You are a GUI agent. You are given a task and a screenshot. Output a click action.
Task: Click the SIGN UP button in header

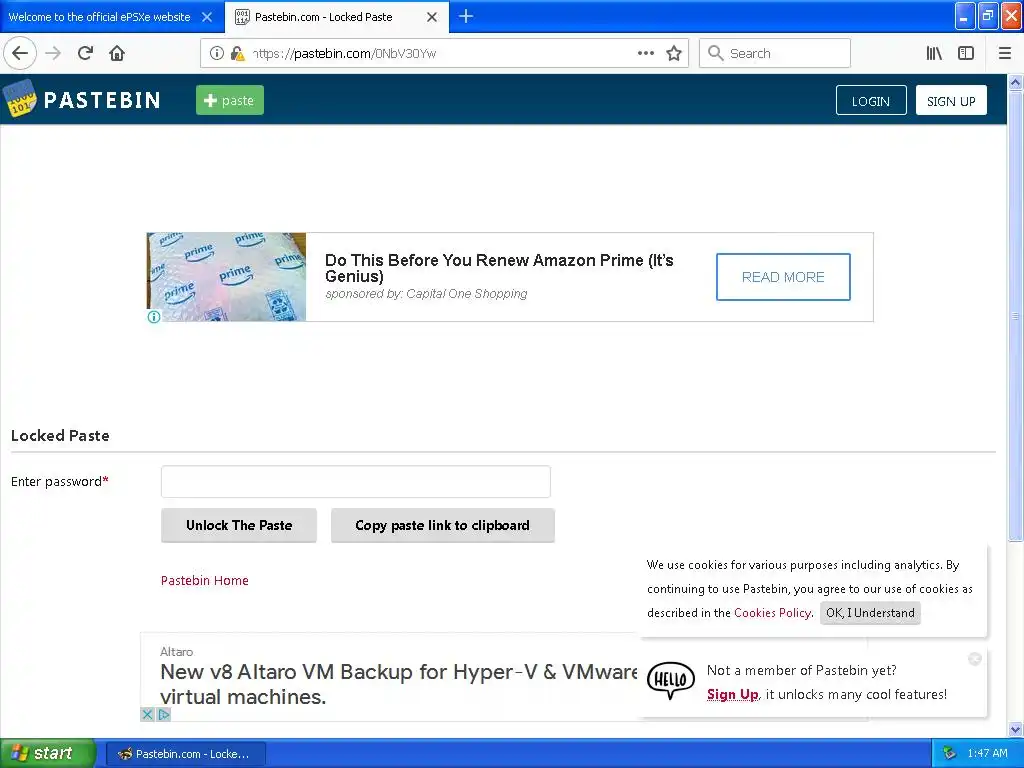[x=951, y=101]
